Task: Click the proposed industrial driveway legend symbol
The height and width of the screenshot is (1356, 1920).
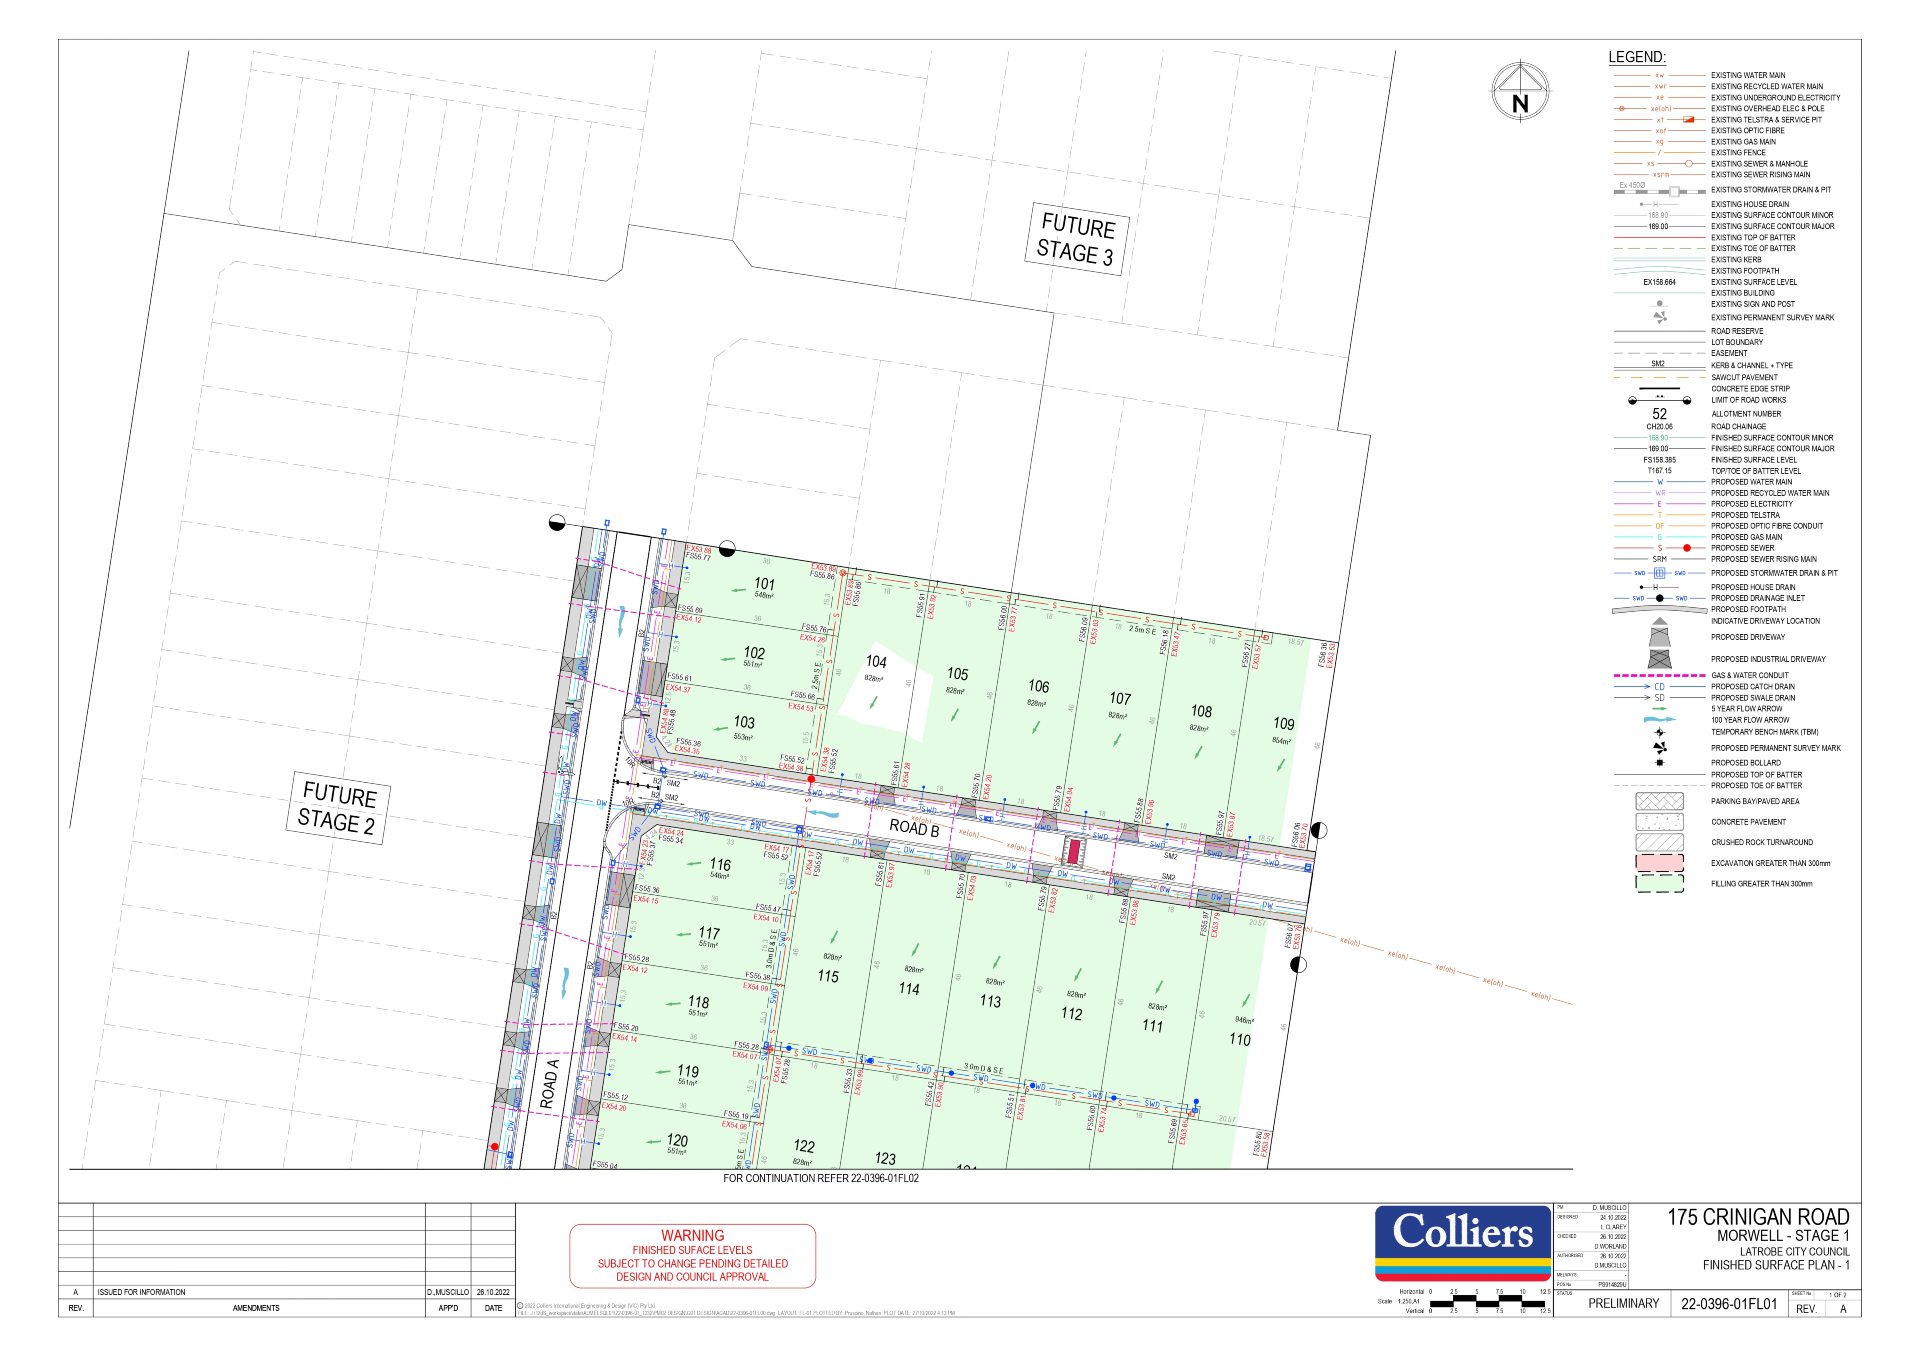Action: click(1659, 659)
